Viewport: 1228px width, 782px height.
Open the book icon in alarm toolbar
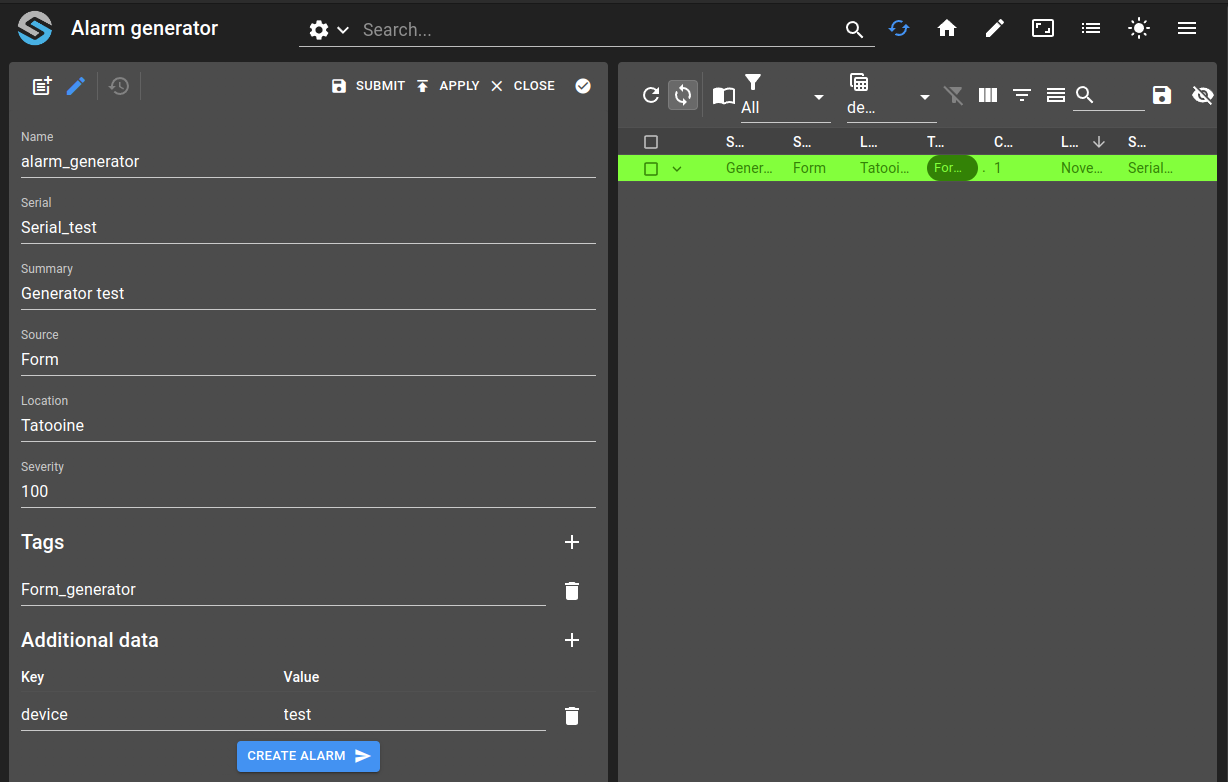tap(723, 96)
